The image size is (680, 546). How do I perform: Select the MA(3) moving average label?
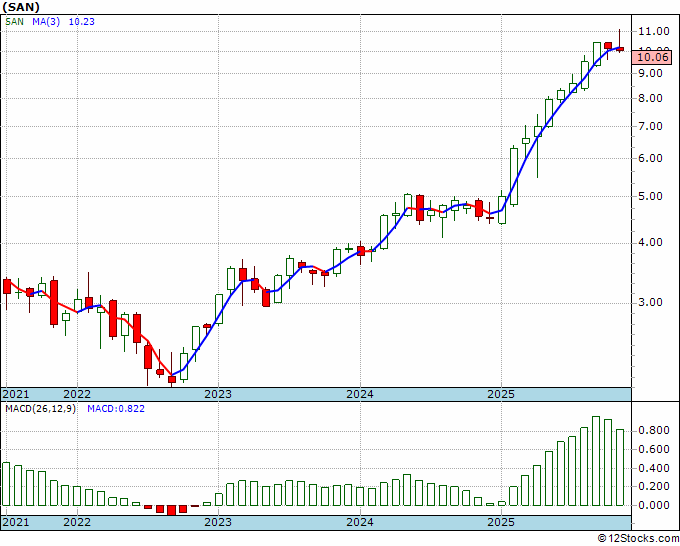[46, 22]
